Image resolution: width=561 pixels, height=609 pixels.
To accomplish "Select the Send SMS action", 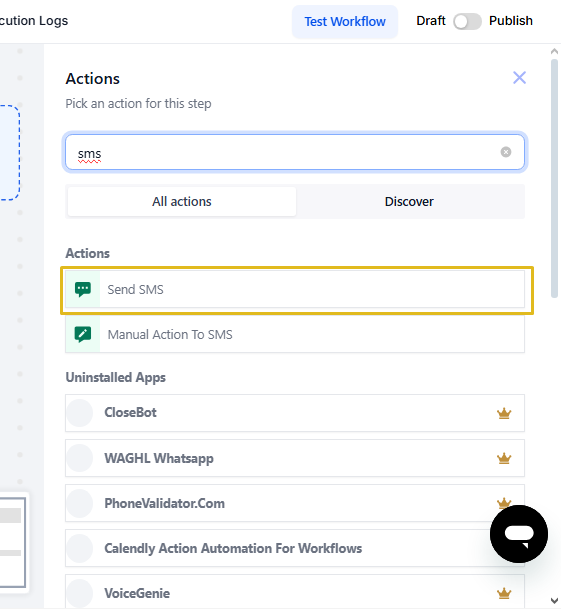I will point(295,289).
